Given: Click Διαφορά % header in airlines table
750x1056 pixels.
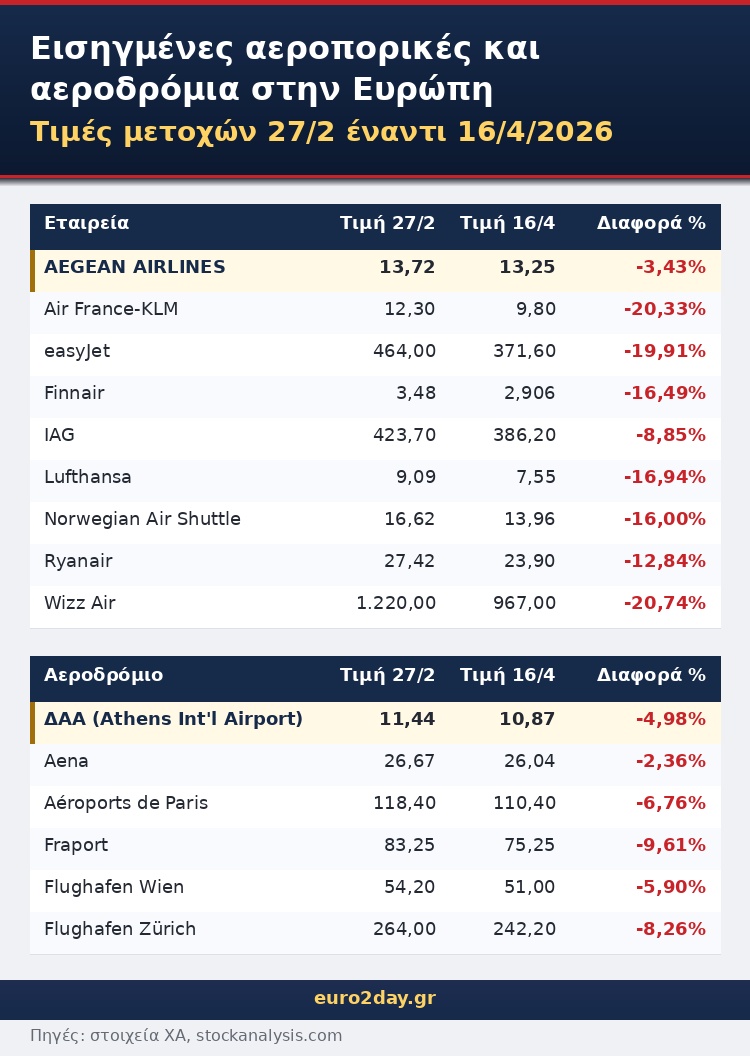Looking at the screenshot, I should (x=651, y=223).
